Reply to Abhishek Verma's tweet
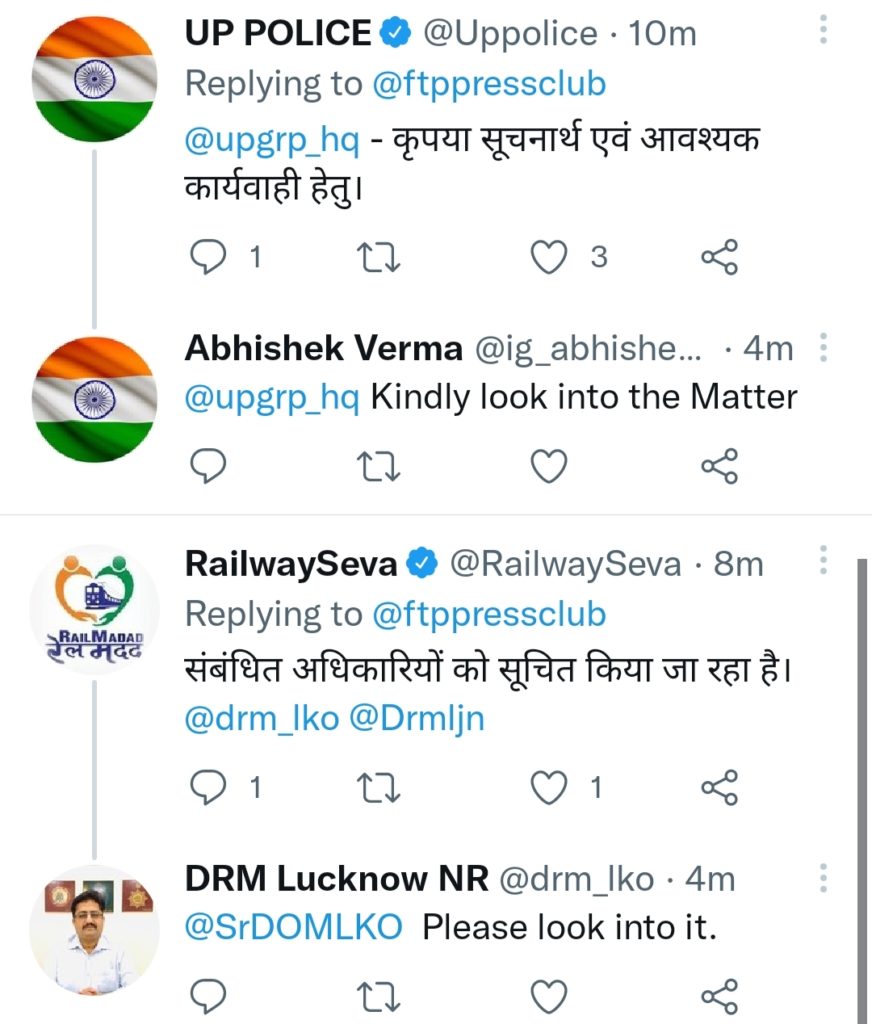872x1024 pixels. coord(209,465)
